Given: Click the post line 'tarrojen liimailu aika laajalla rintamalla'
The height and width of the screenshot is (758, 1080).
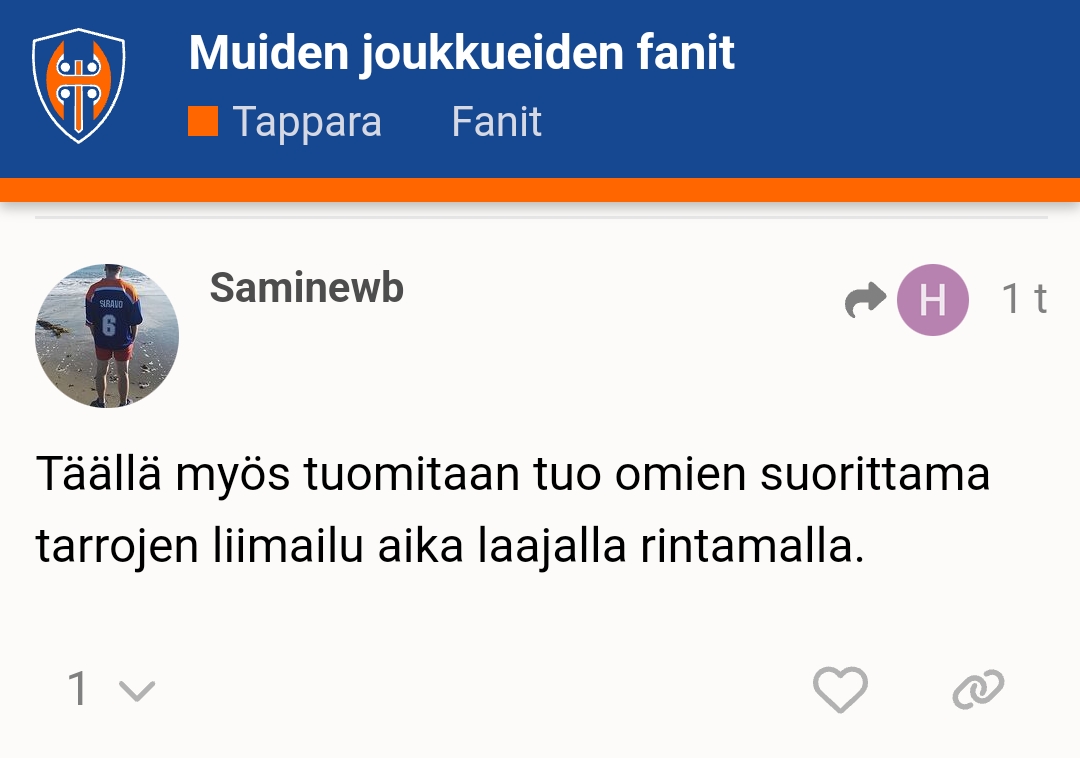Looking at the screenshot, I should (x=449, y=548).
